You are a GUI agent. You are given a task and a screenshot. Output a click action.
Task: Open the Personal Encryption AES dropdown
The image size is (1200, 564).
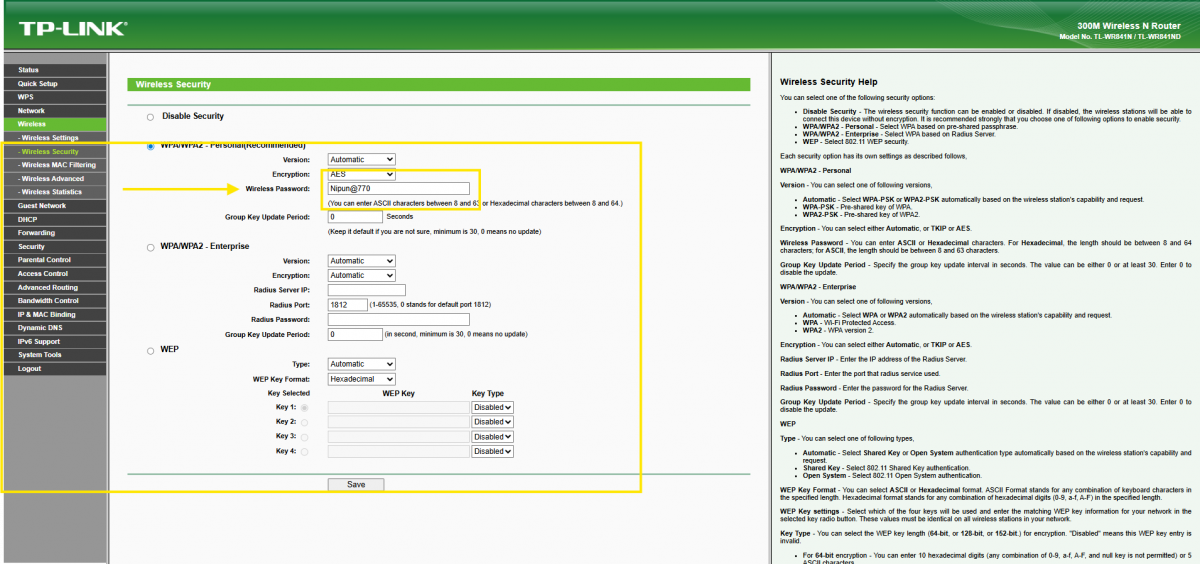pyautogui.click(x=362, y=174)
